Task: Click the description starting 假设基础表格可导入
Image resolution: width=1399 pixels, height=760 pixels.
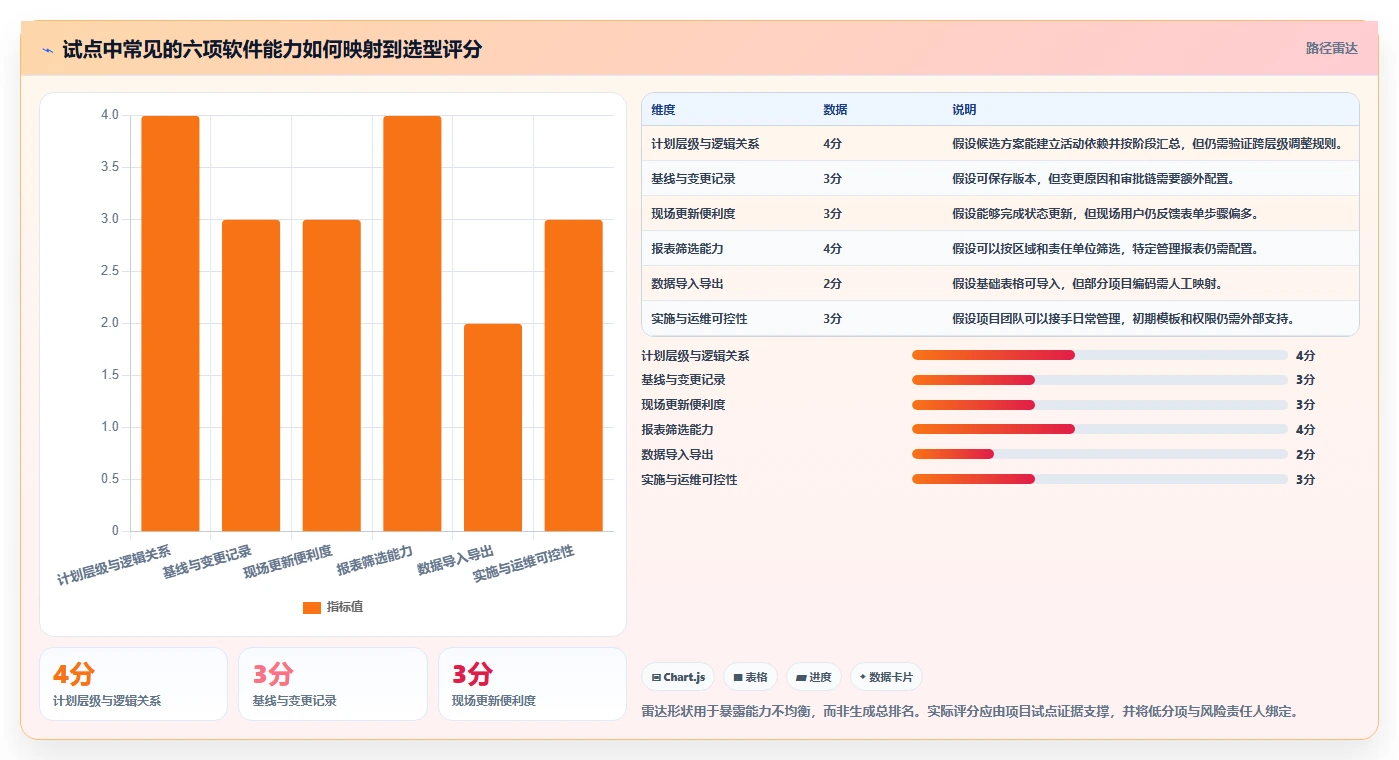Action: coord(1087,284)
